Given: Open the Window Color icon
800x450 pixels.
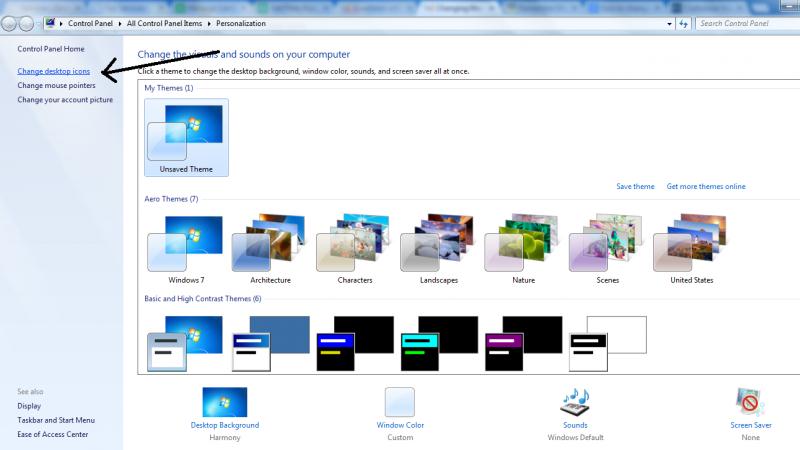Looking at the screenshot, I should [x=400, y=402].
